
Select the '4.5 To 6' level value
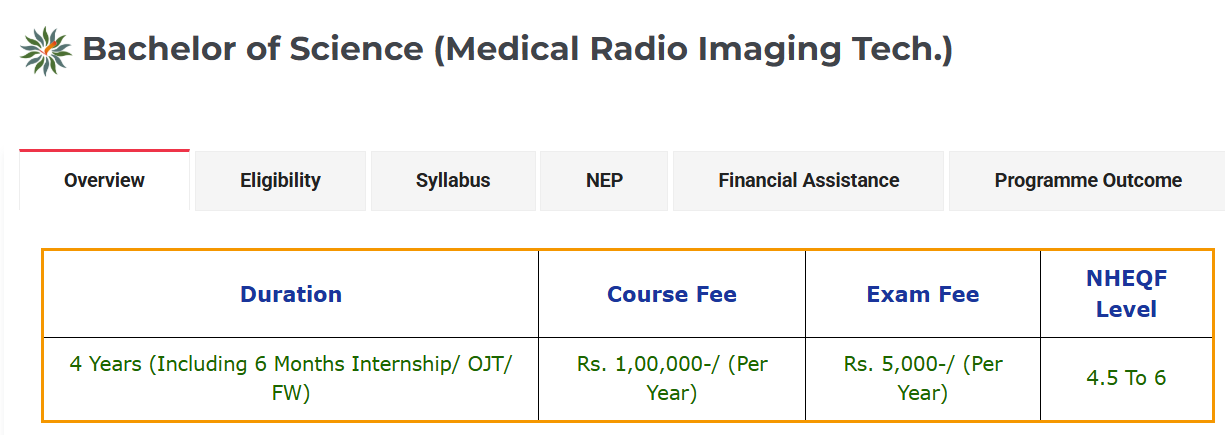click(1126, 378)
